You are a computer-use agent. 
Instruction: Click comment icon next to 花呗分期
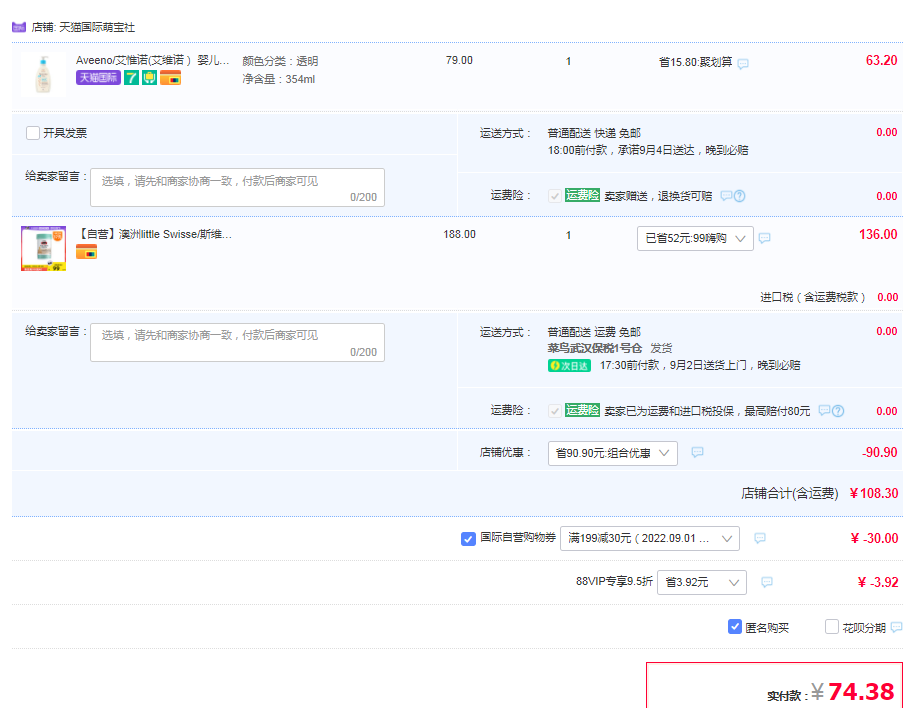click(896, 627)
